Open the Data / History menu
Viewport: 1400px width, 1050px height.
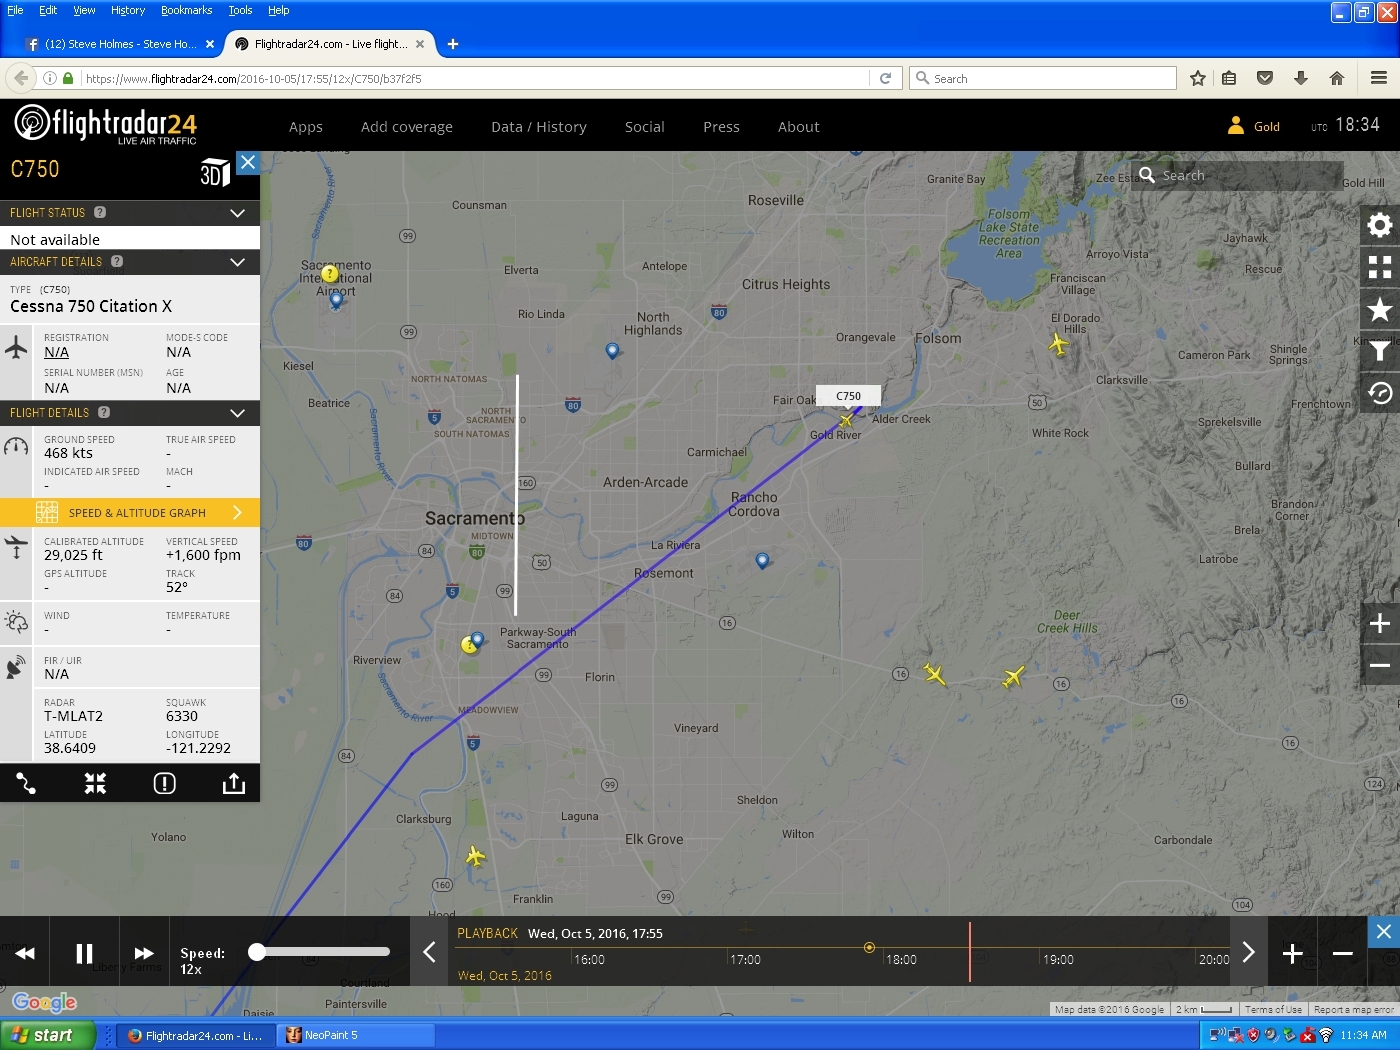tap(538, 127)
